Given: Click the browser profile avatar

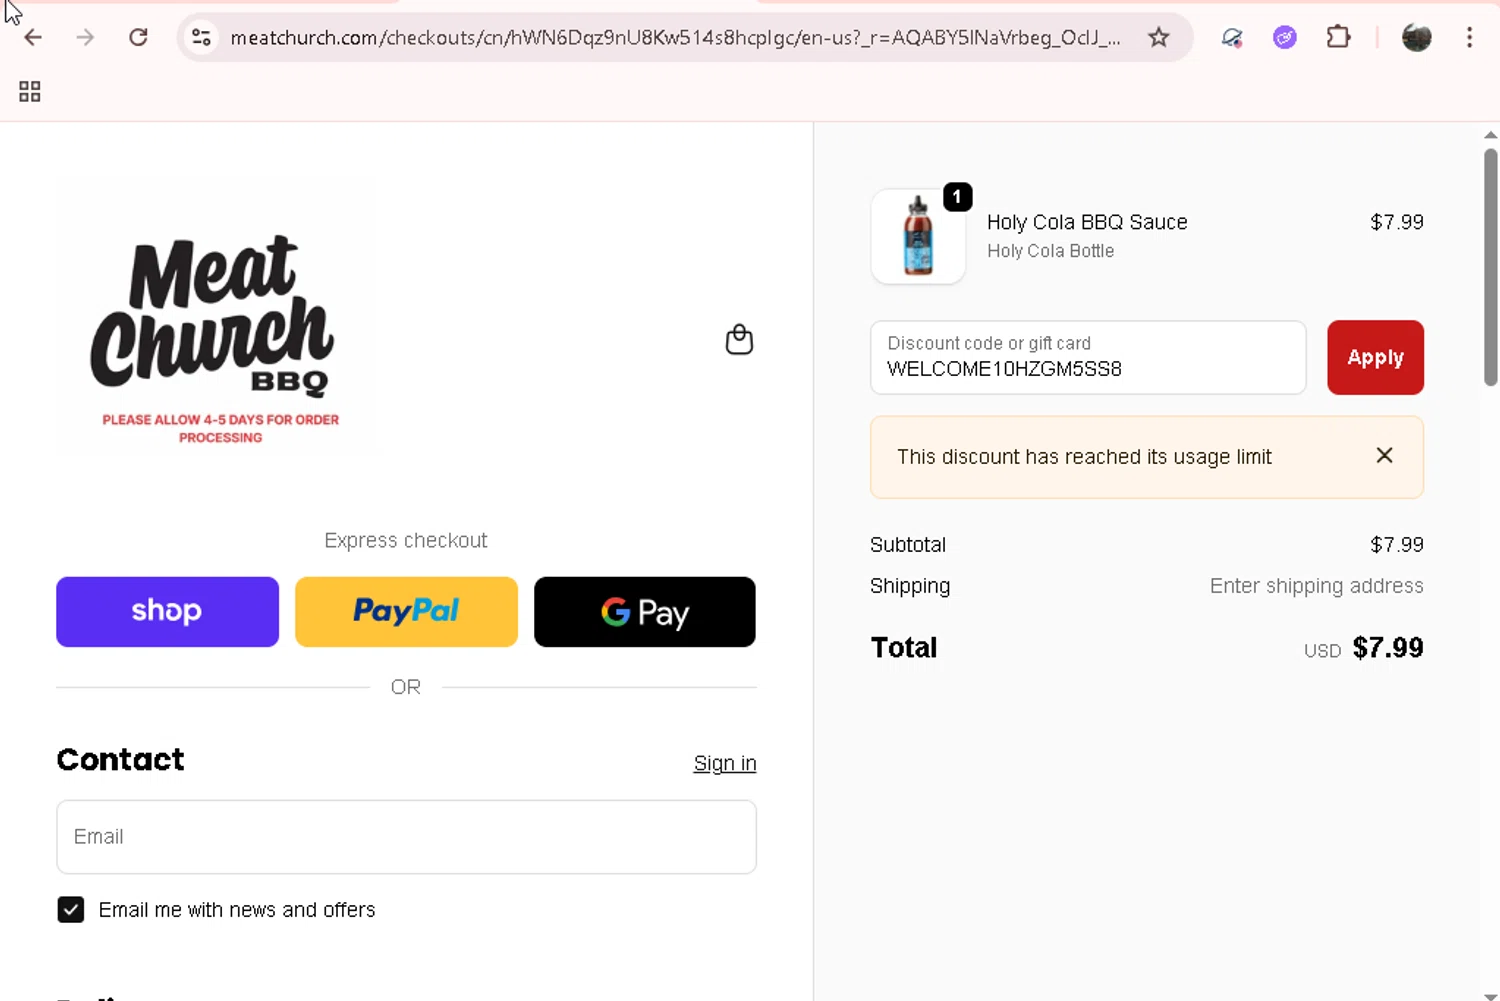Looking at the screenshot, I should tap(1416, 38).
